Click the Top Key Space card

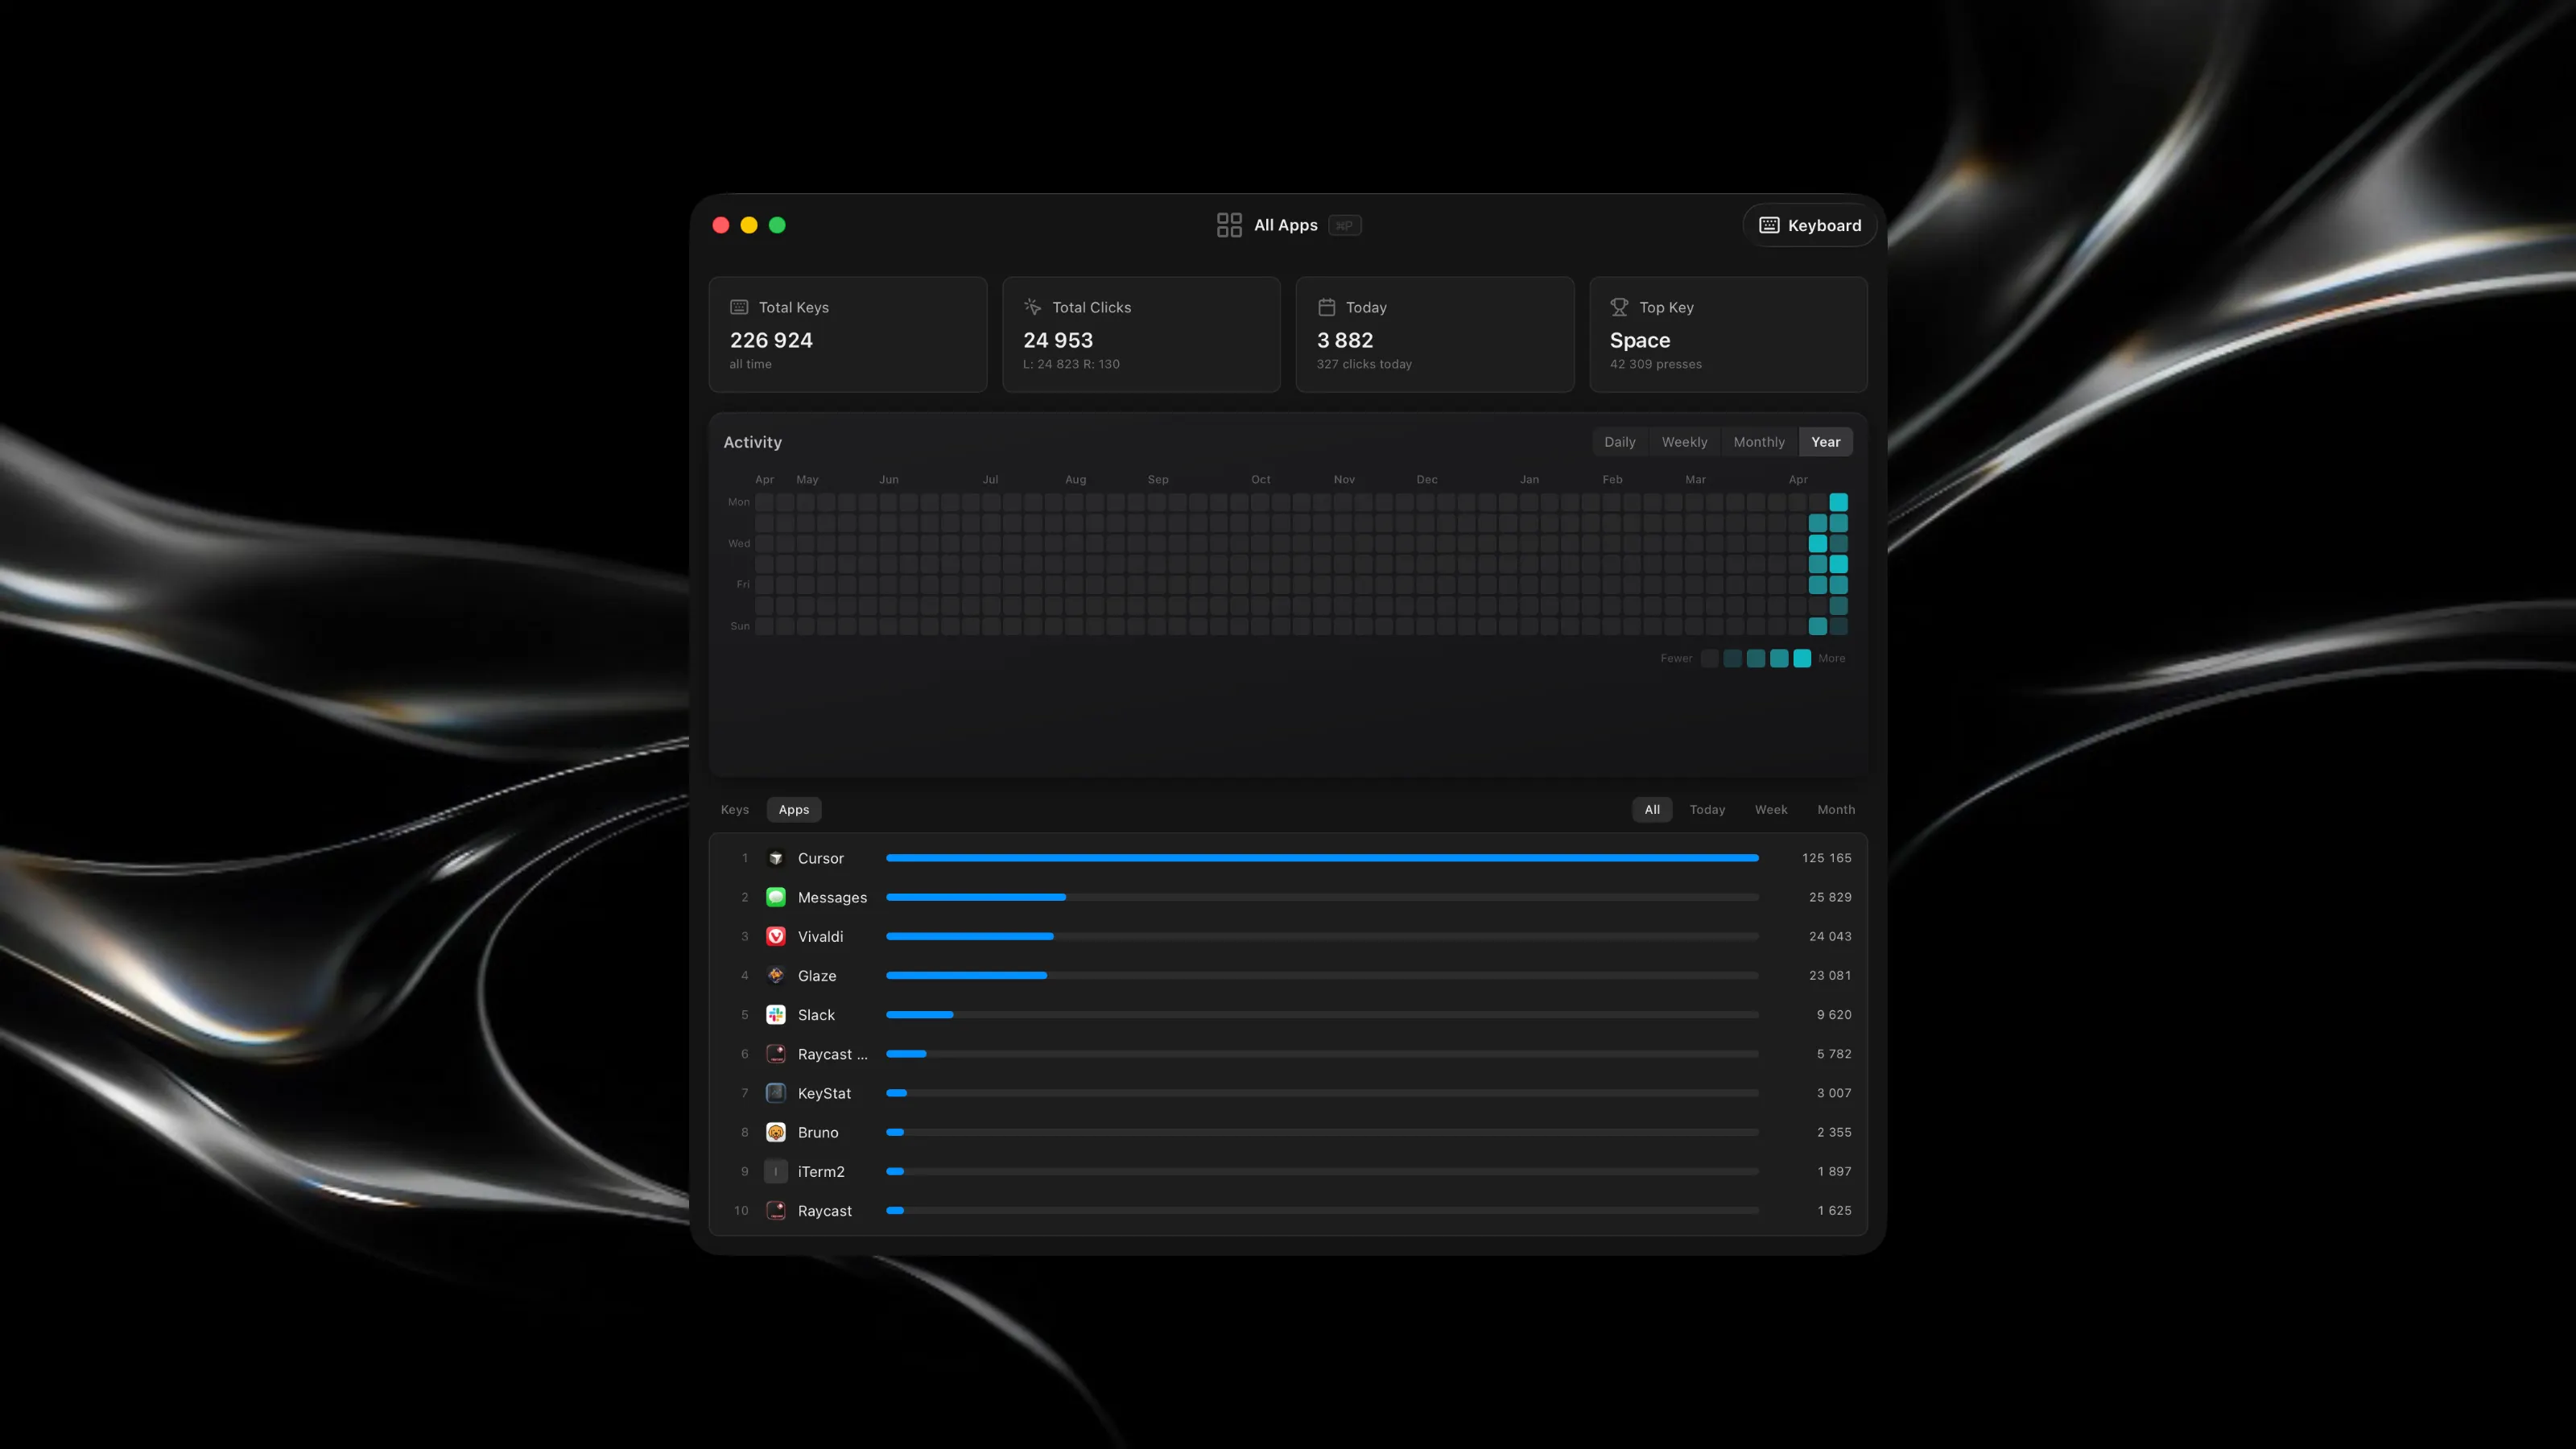(1728, 335)
